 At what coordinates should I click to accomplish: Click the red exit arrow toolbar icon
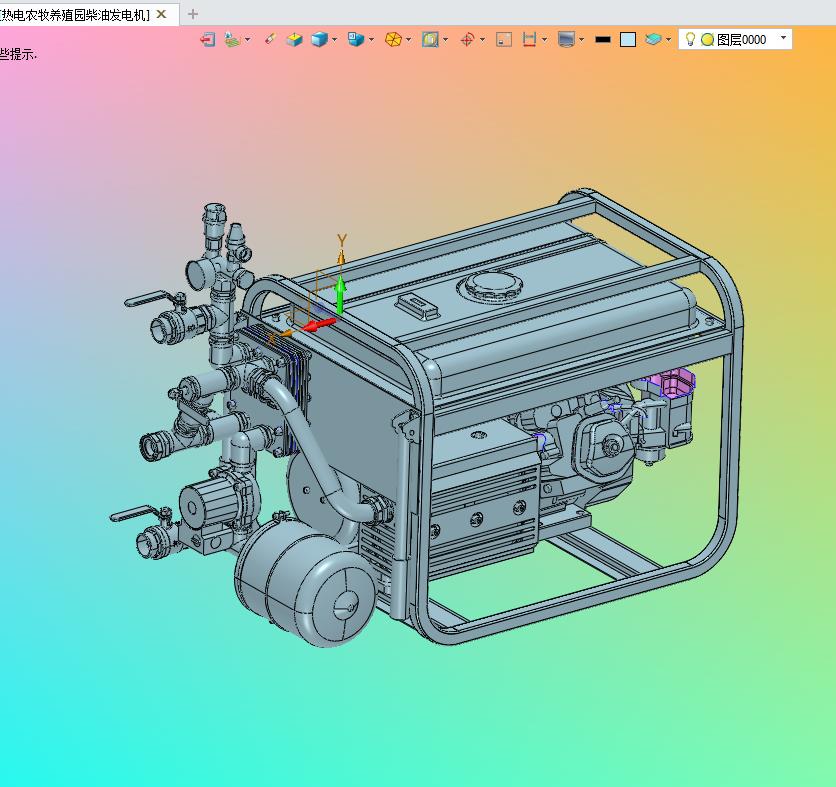coord(207,39)
